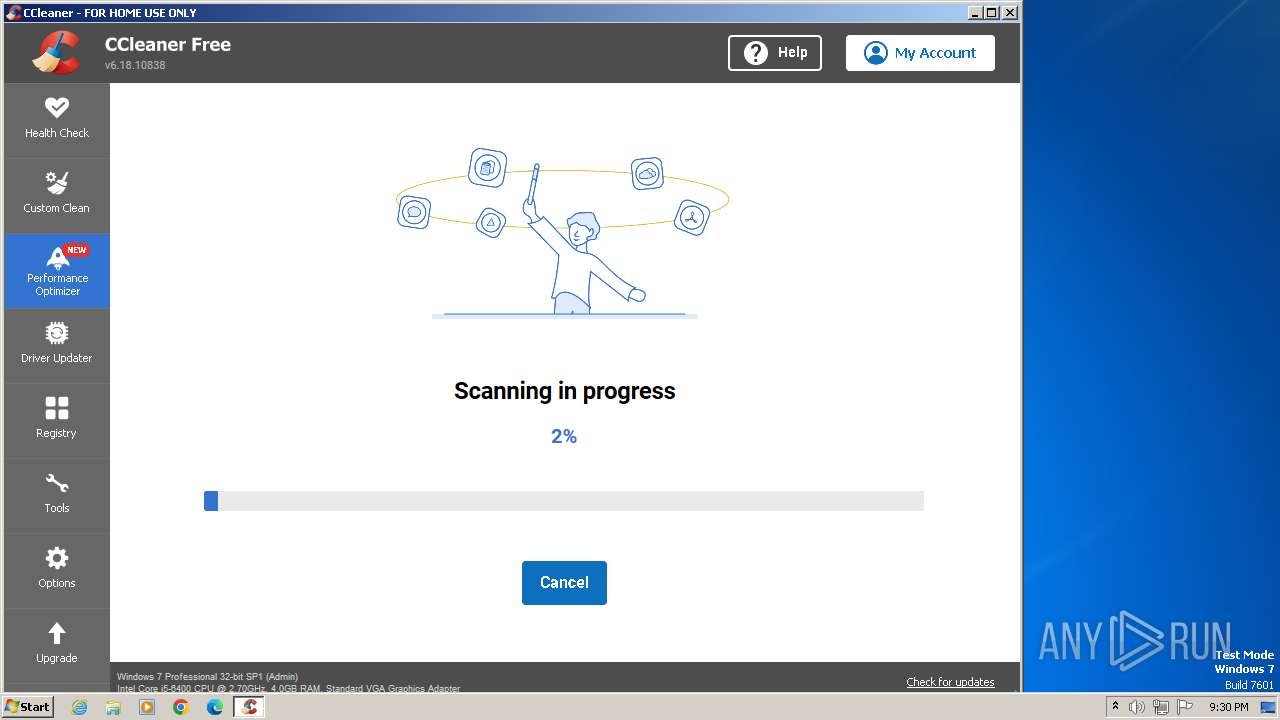
Task: Open the Driver Updater section
Action: pos(57,345)
